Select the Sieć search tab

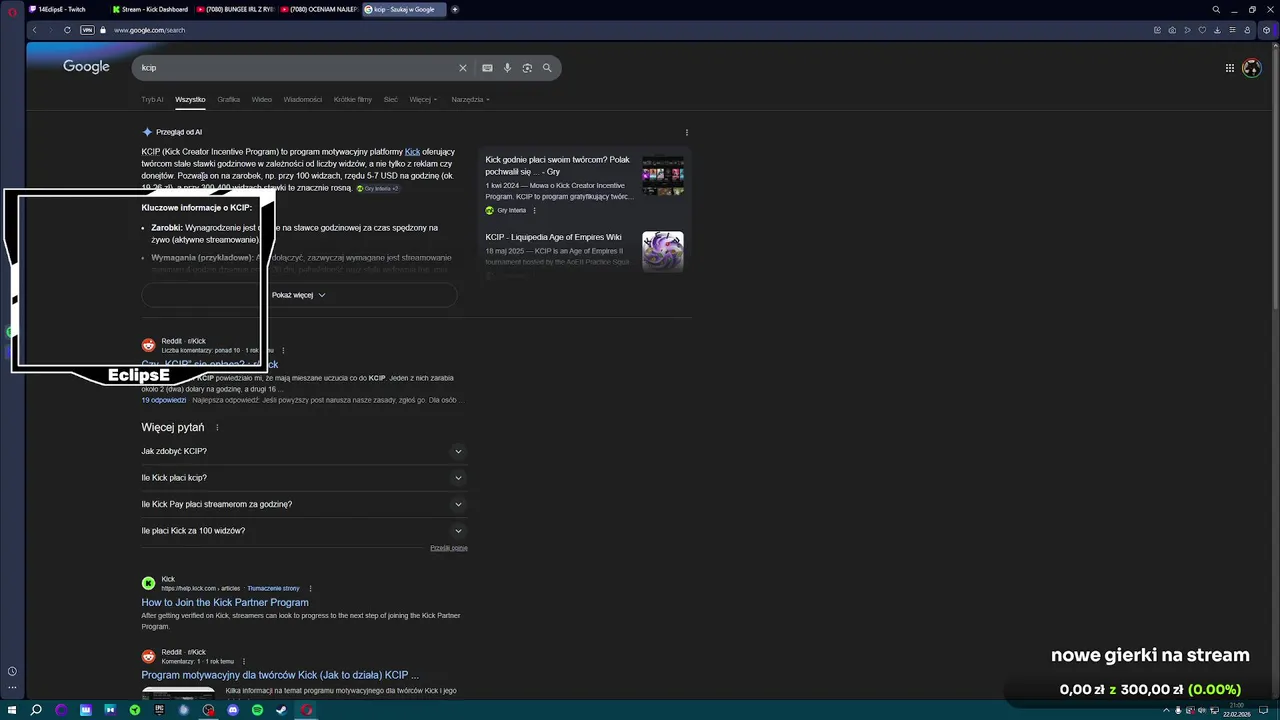391,100
